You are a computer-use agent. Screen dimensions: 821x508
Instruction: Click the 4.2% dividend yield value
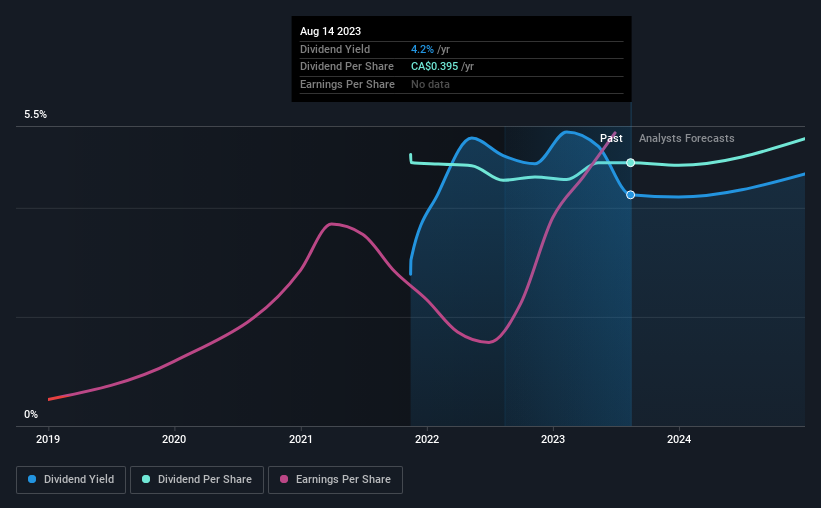(422, 49)
